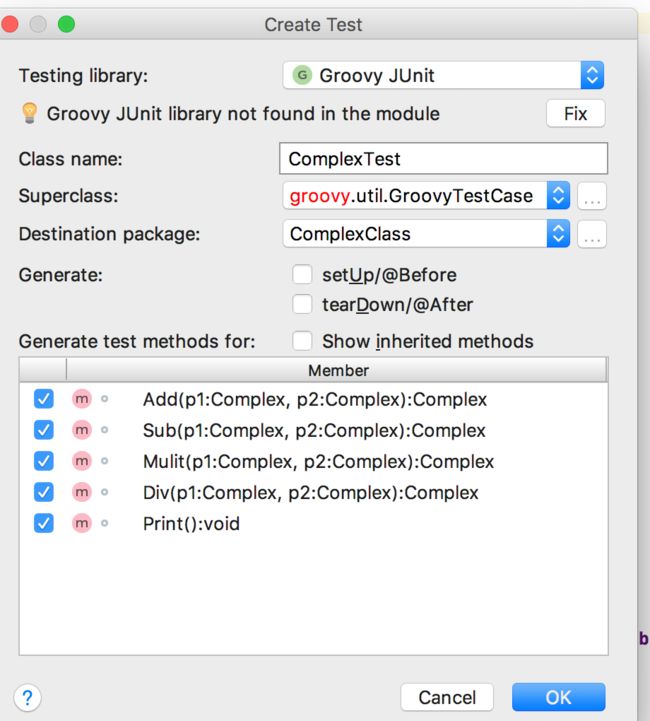This screenshot has height=721, width=650.
Task: Select the Mulit(p1:Complex, p2:Complex) row
Action: [314, 461]
